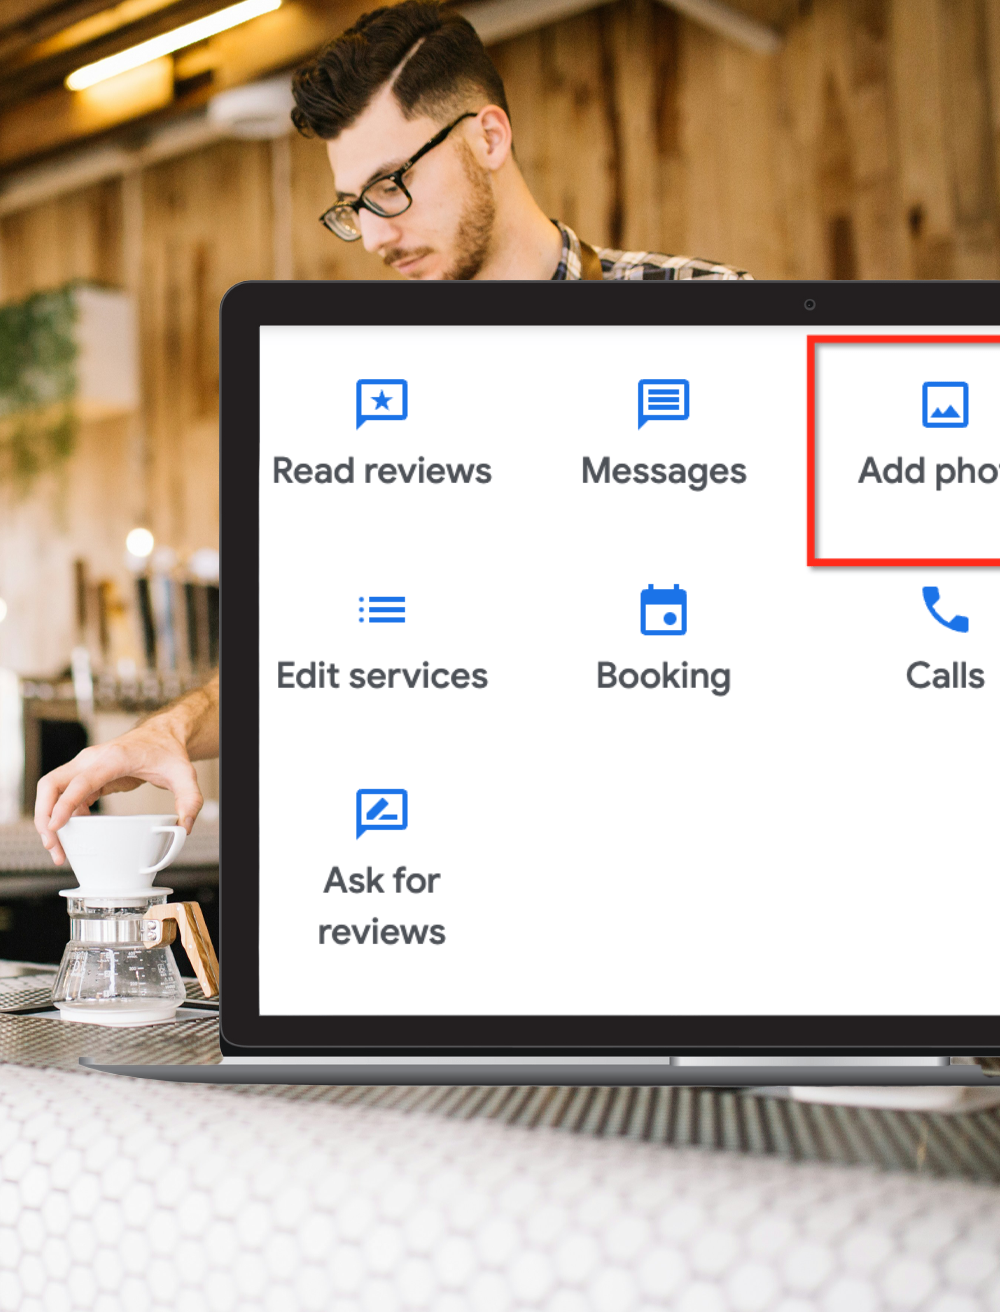The image size is (1000, 1312).
Task: Click the Ask for reviews pencil icon
Action: (381, 812)
